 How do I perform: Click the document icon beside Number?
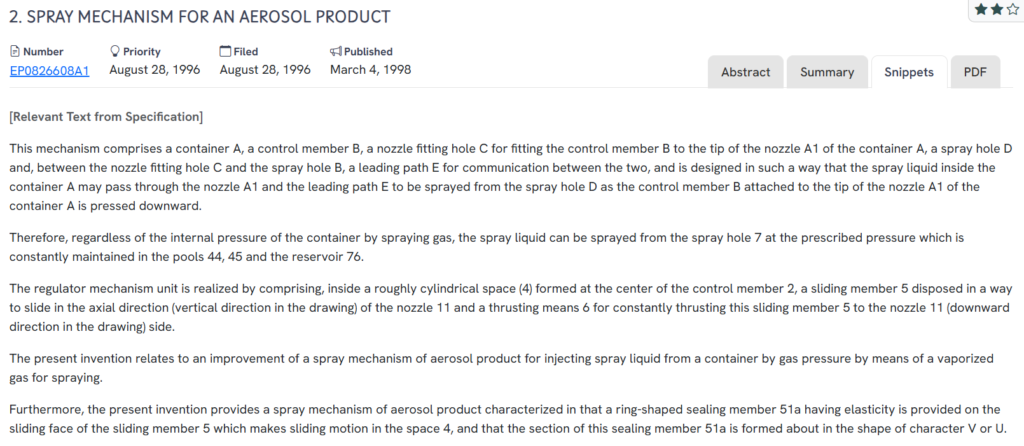click(14, 51)
